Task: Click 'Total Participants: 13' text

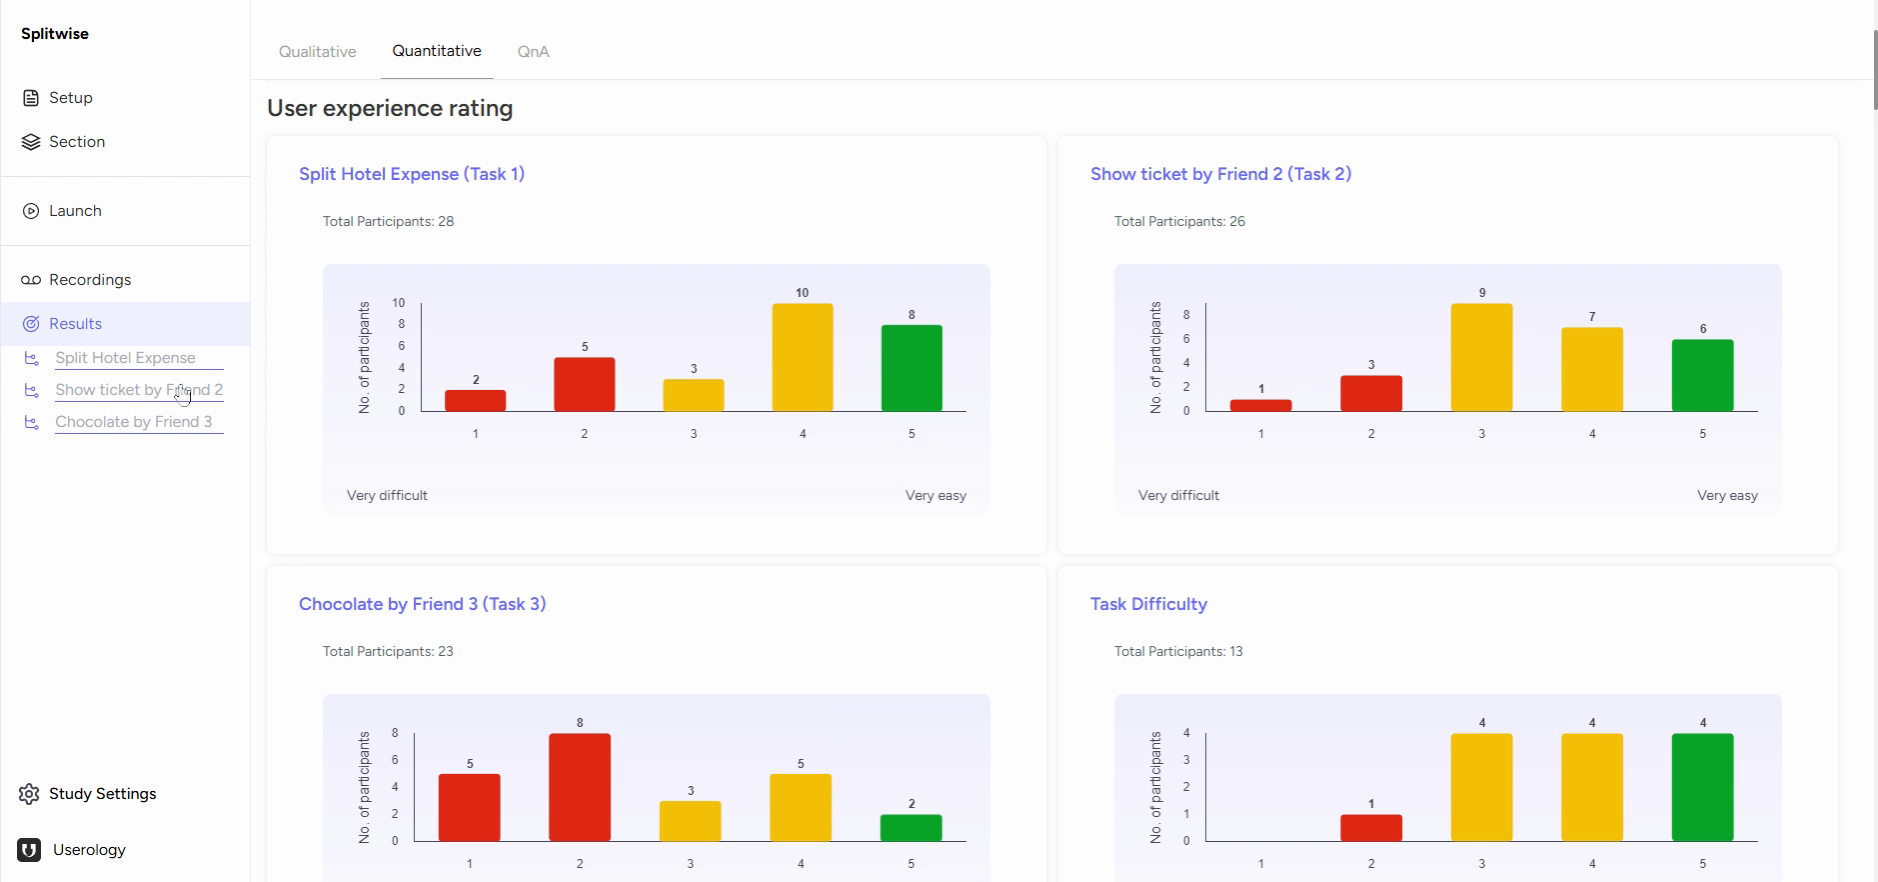Action: 1178,652
